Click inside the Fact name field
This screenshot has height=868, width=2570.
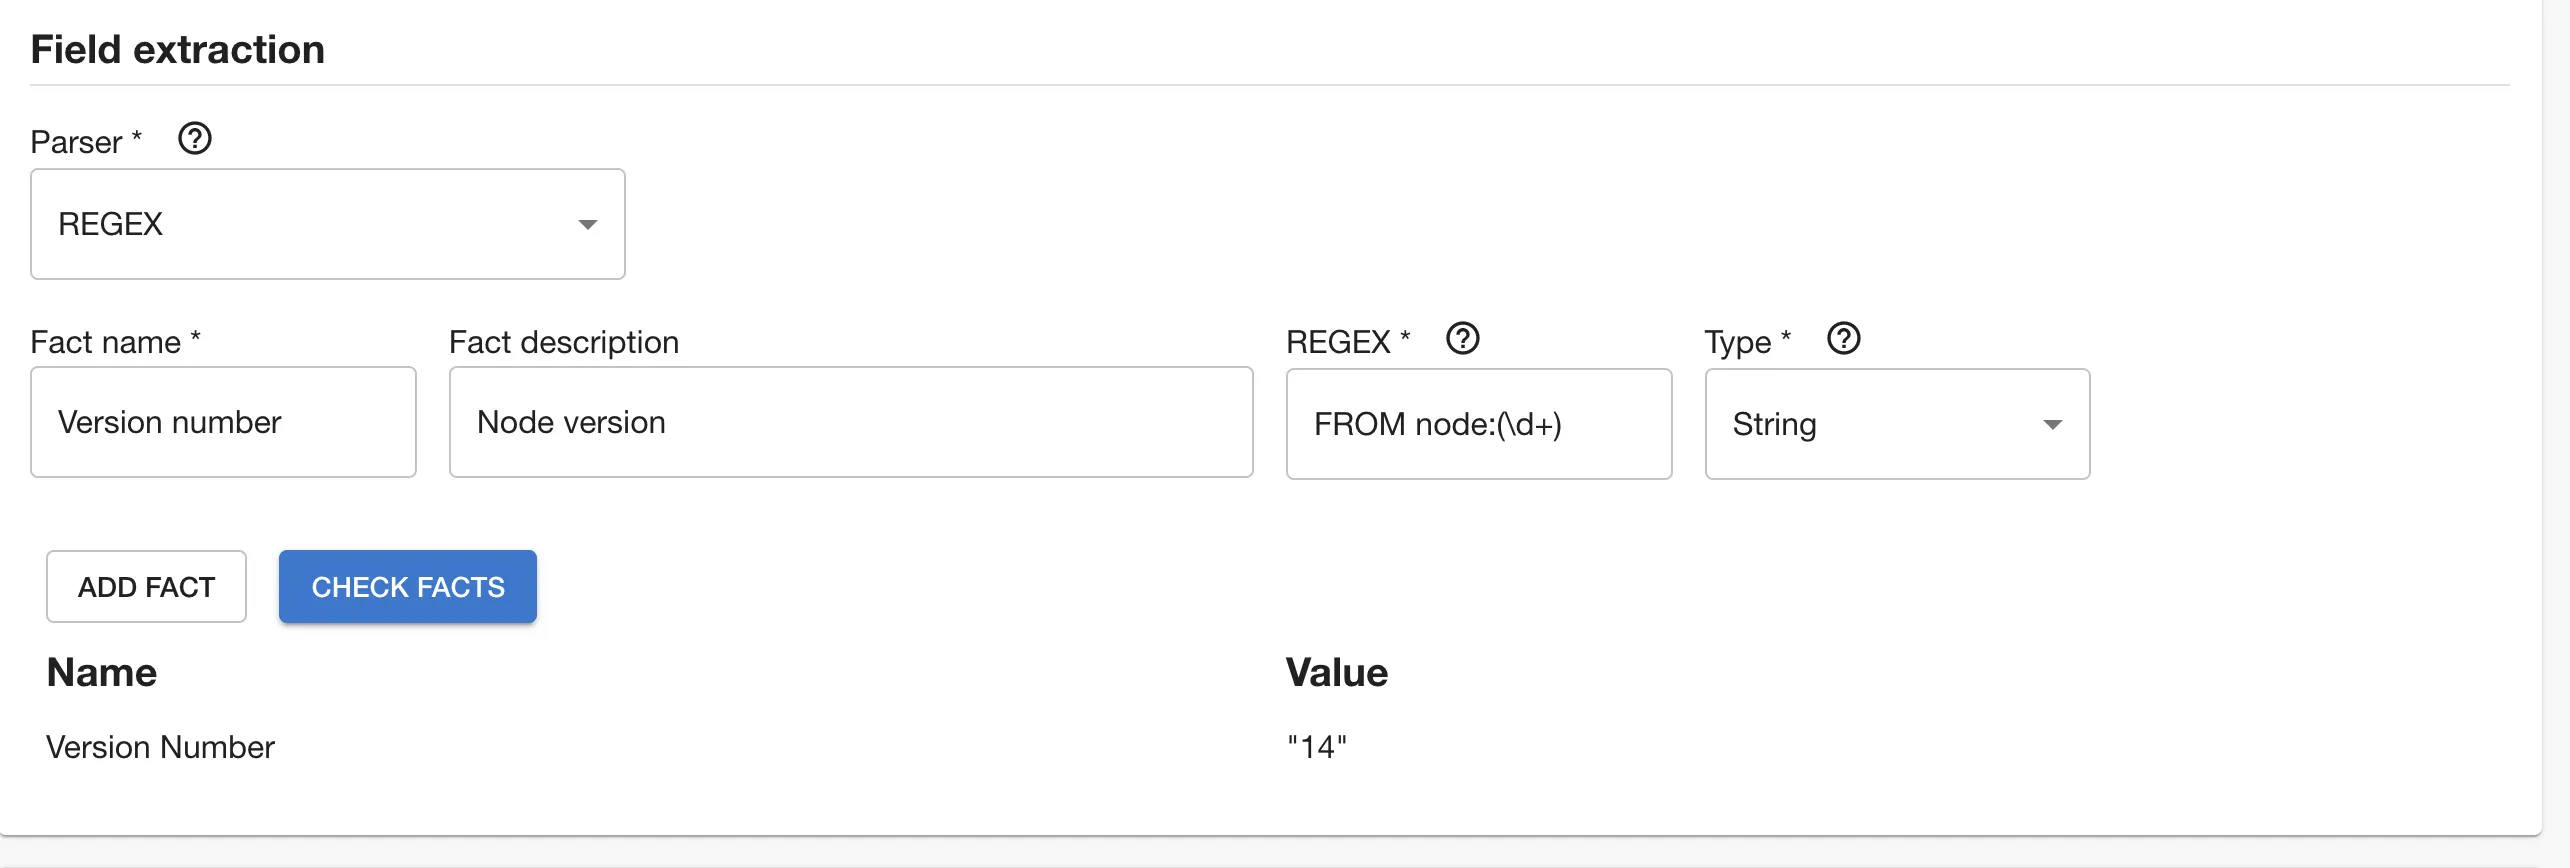pos(222,421)
